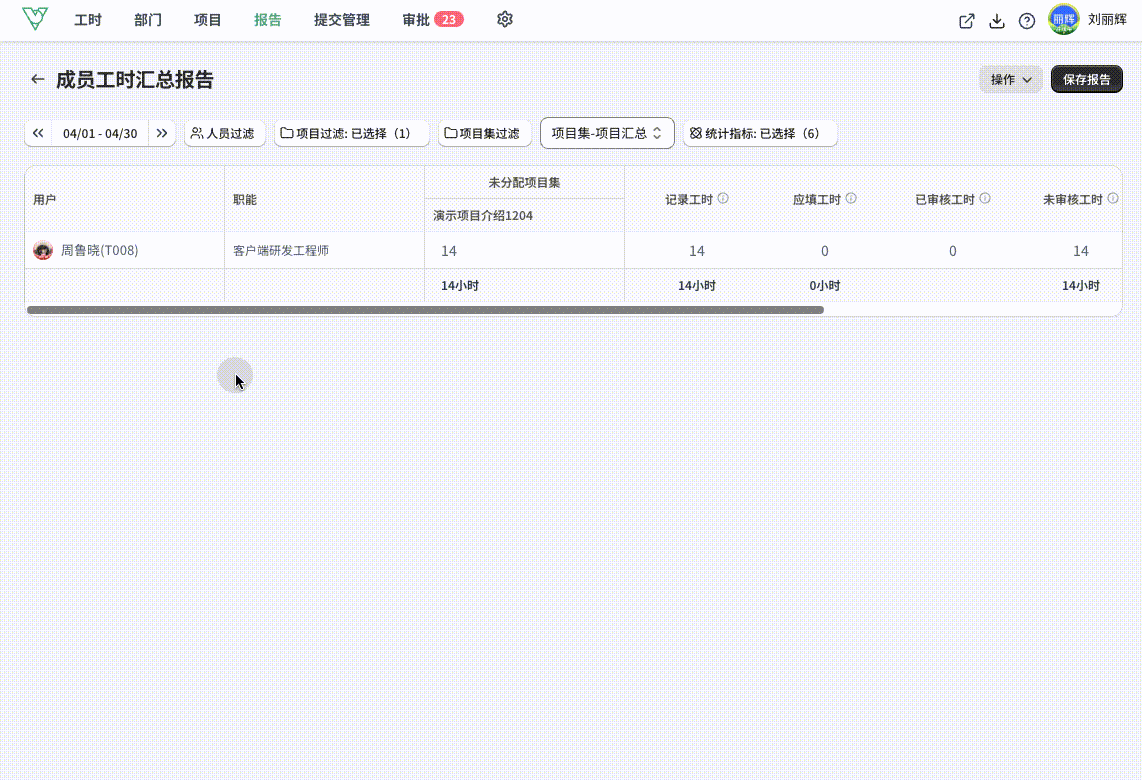1142x780 pixels.
Task: Open the 部门 navigation menu
Action: (148, 20)
